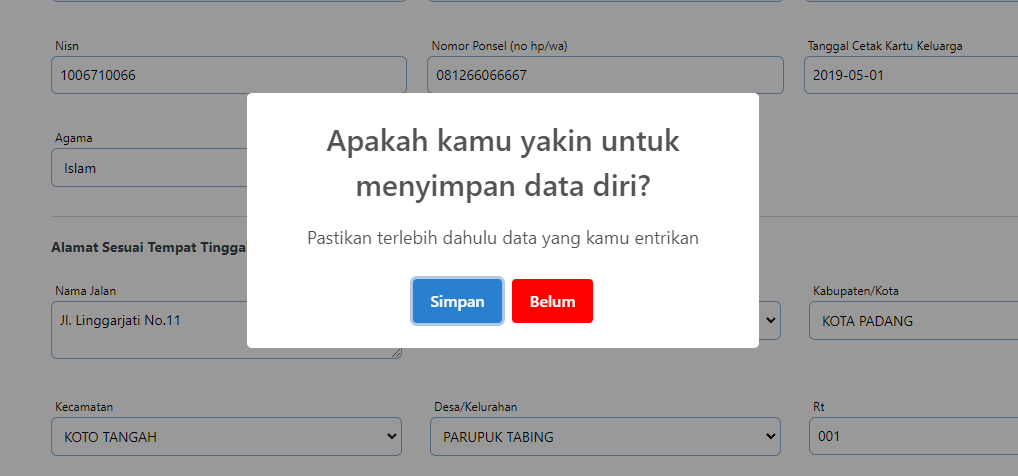Click the Rt input field with 001
Screen dimensions: 1018x476
913,437
